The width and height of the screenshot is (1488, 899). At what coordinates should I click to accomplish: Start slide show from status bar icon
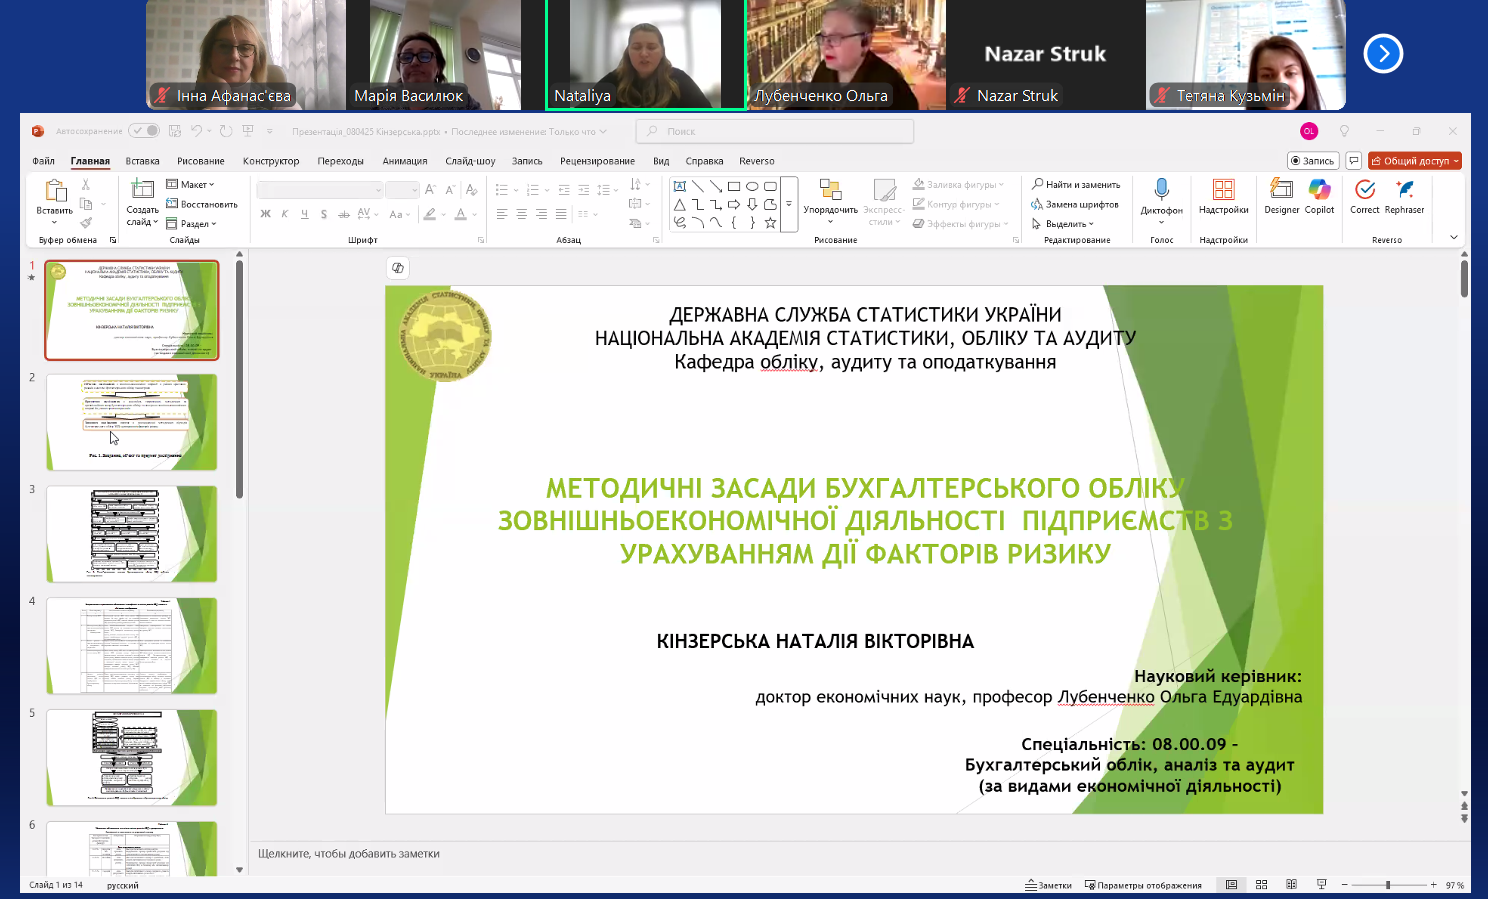tap(1321, 885)
